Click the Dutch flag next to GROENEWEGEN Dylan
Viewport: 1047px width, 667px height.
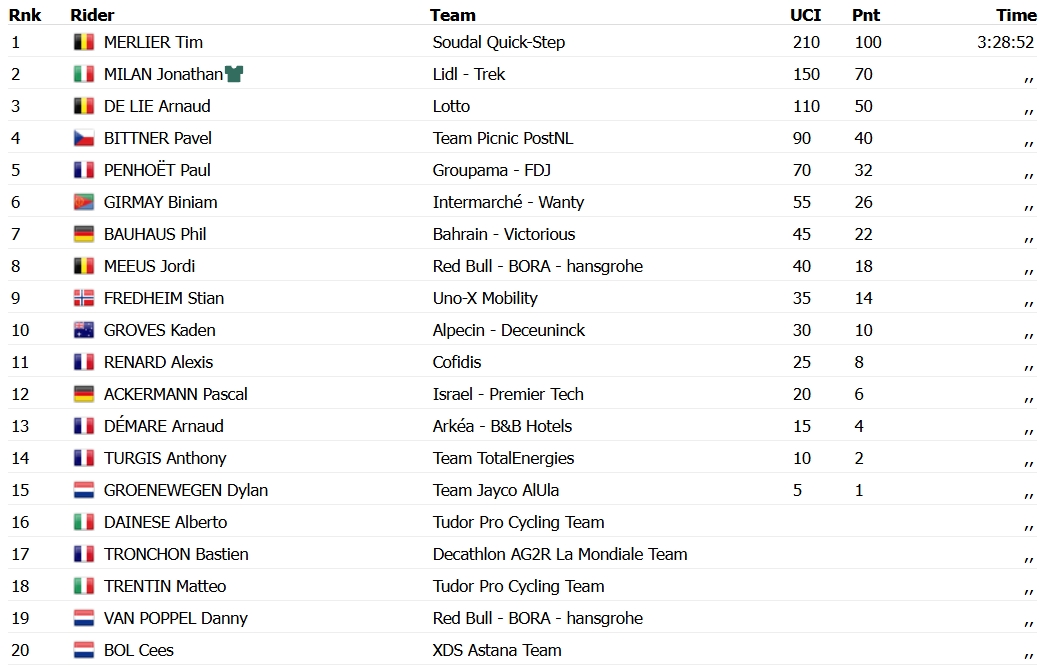(83, 491)
